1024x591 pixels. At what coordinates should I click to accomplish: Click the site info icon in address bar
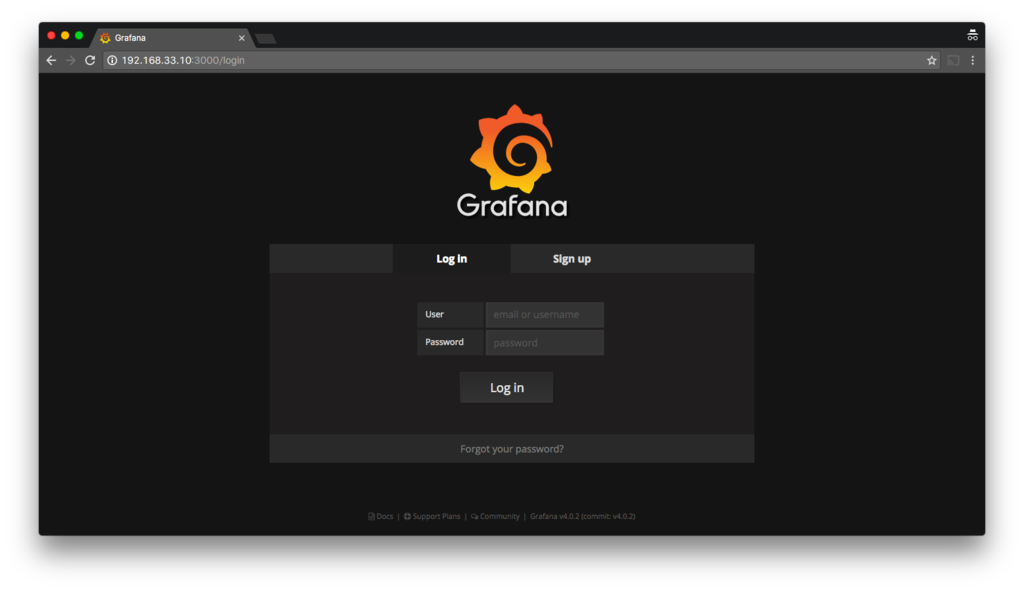(x=112, y=60)
